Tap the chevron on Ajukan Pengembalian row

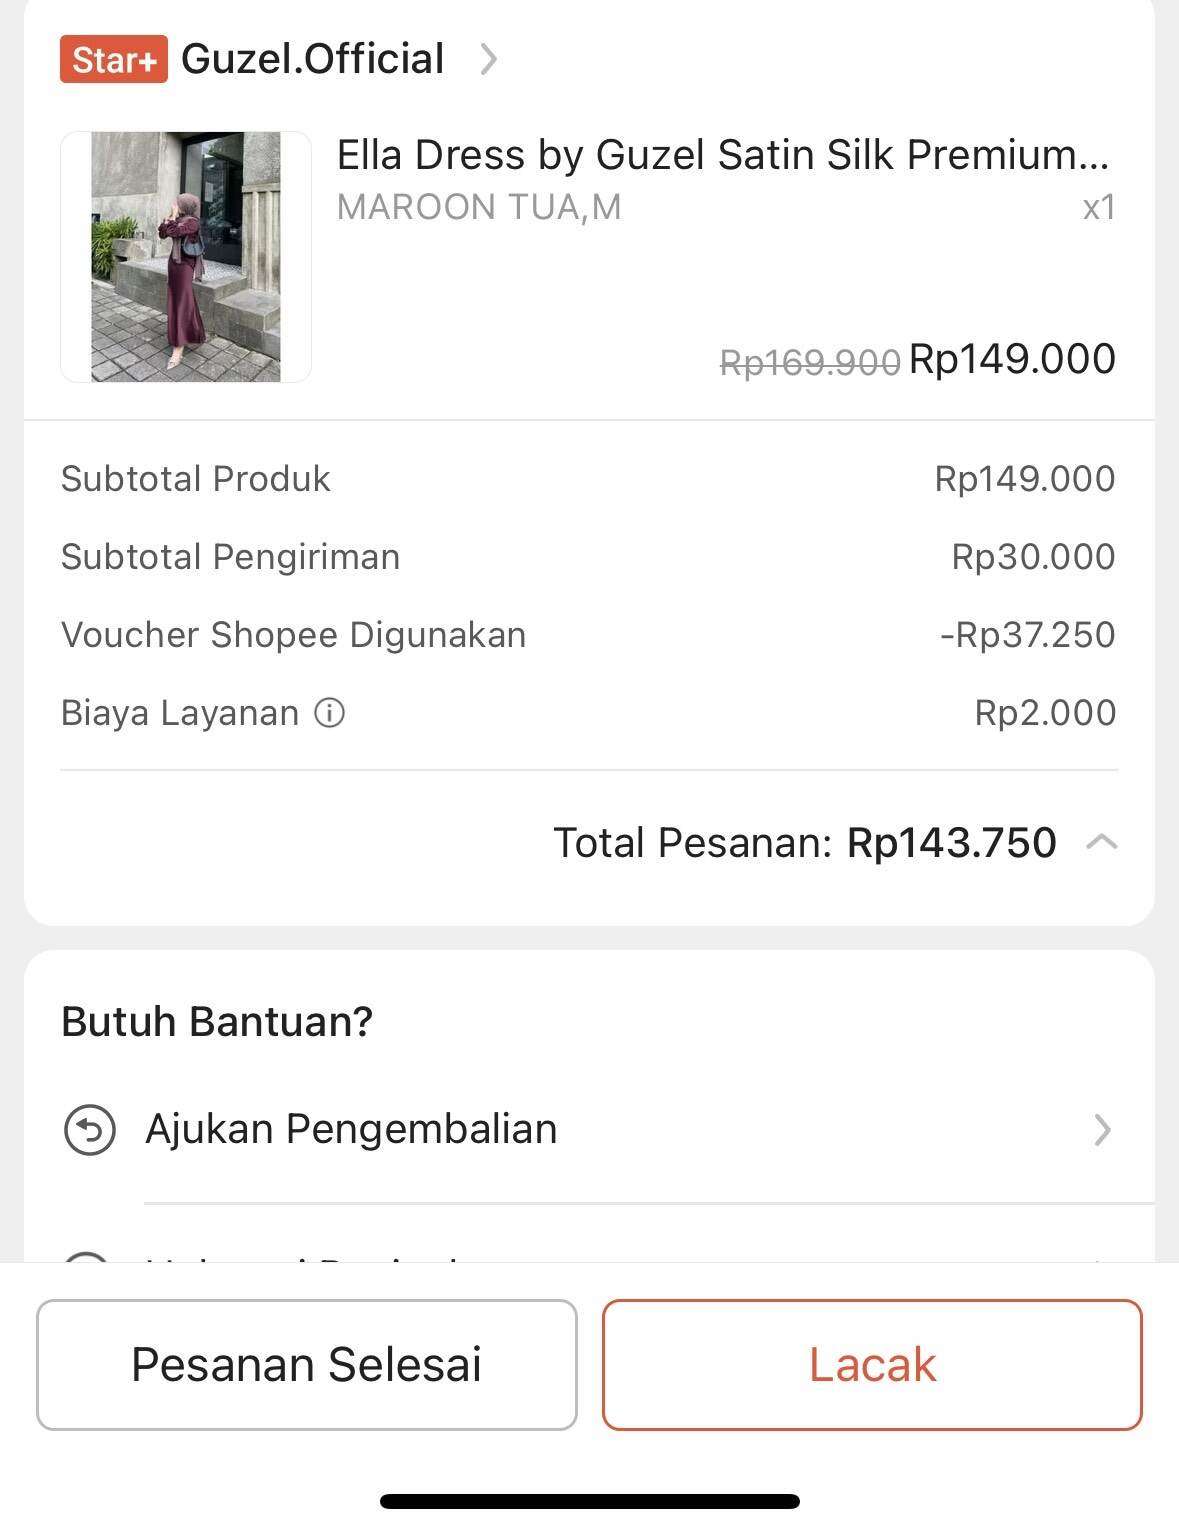1102,1130
